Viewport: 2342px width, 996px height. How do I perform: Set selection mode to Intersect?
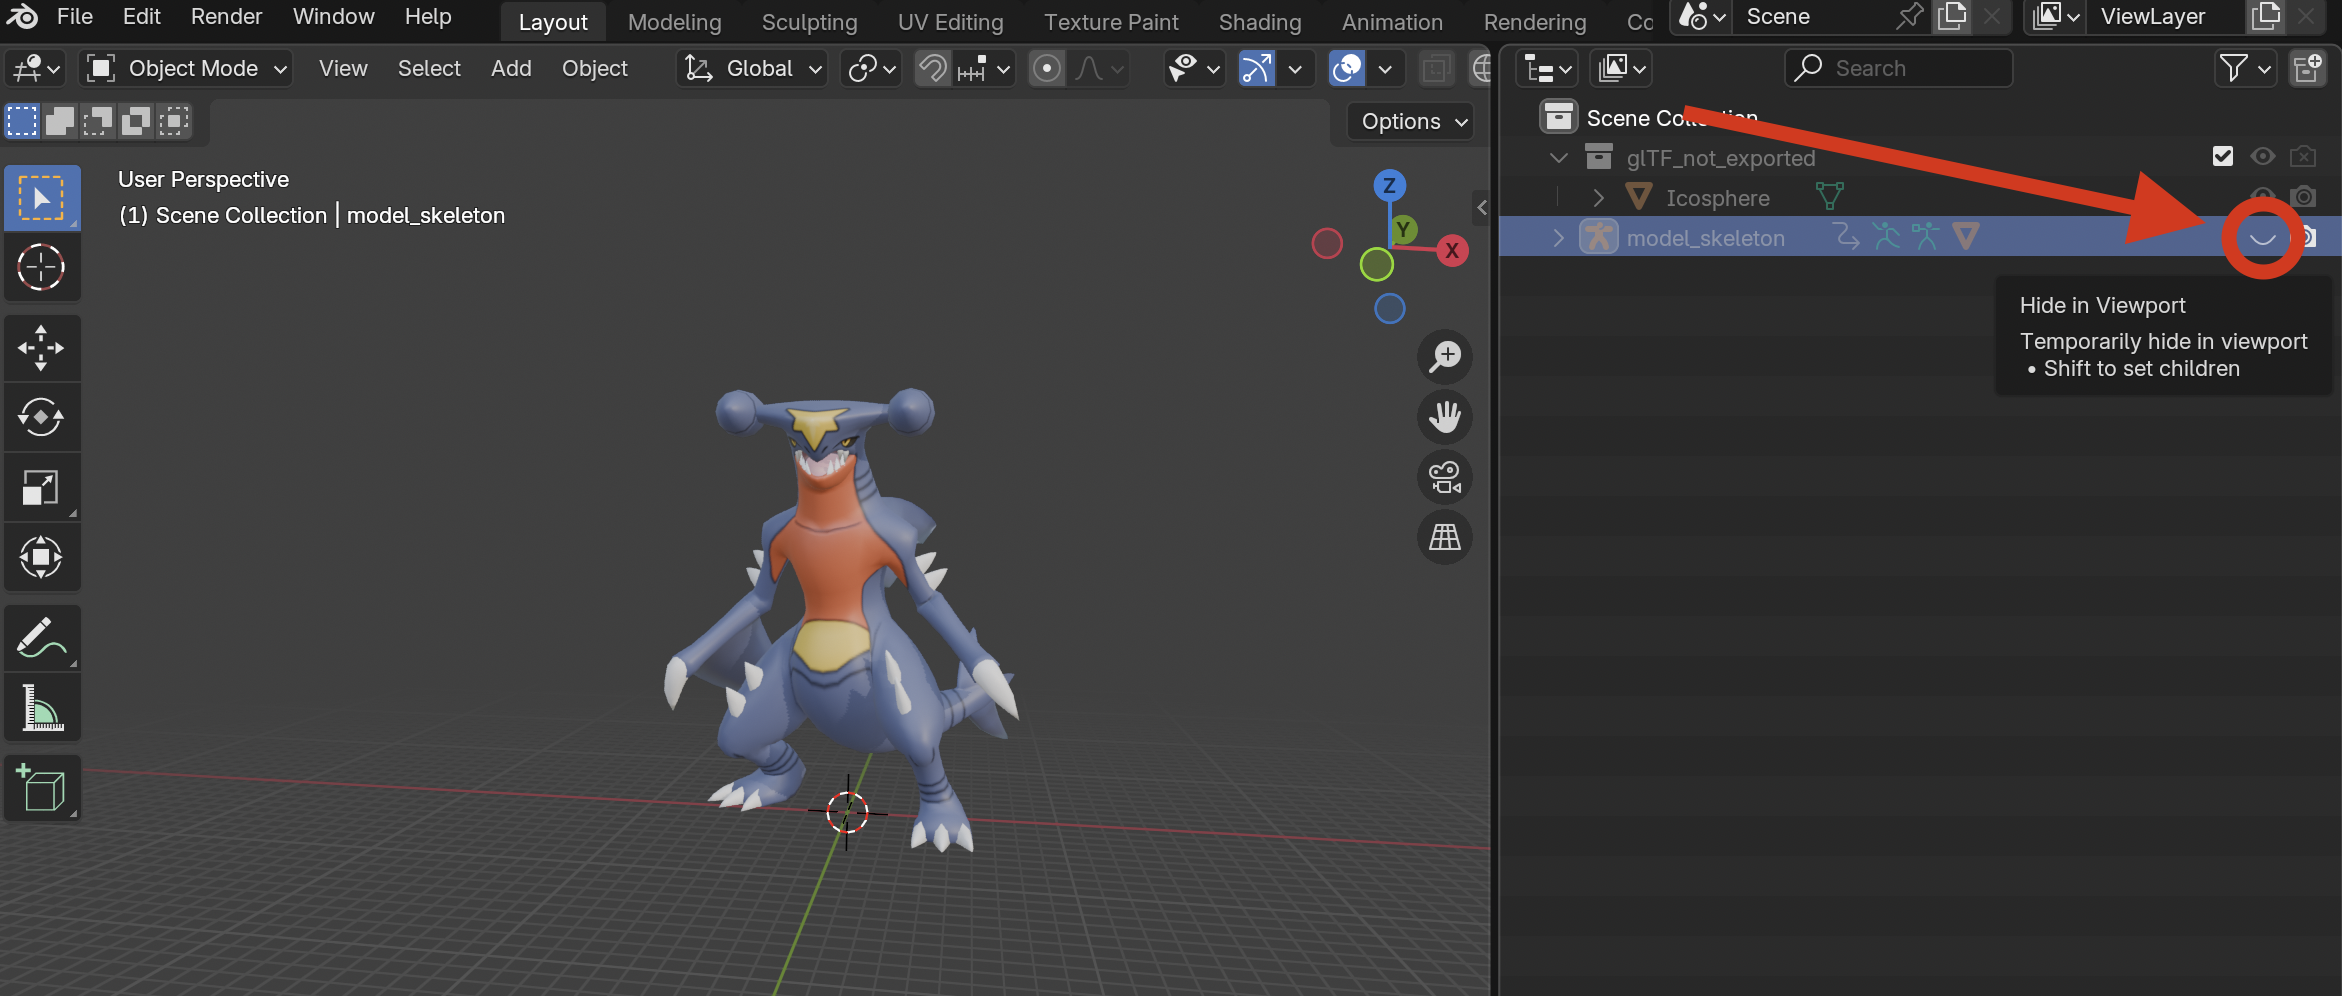[174, 121]
